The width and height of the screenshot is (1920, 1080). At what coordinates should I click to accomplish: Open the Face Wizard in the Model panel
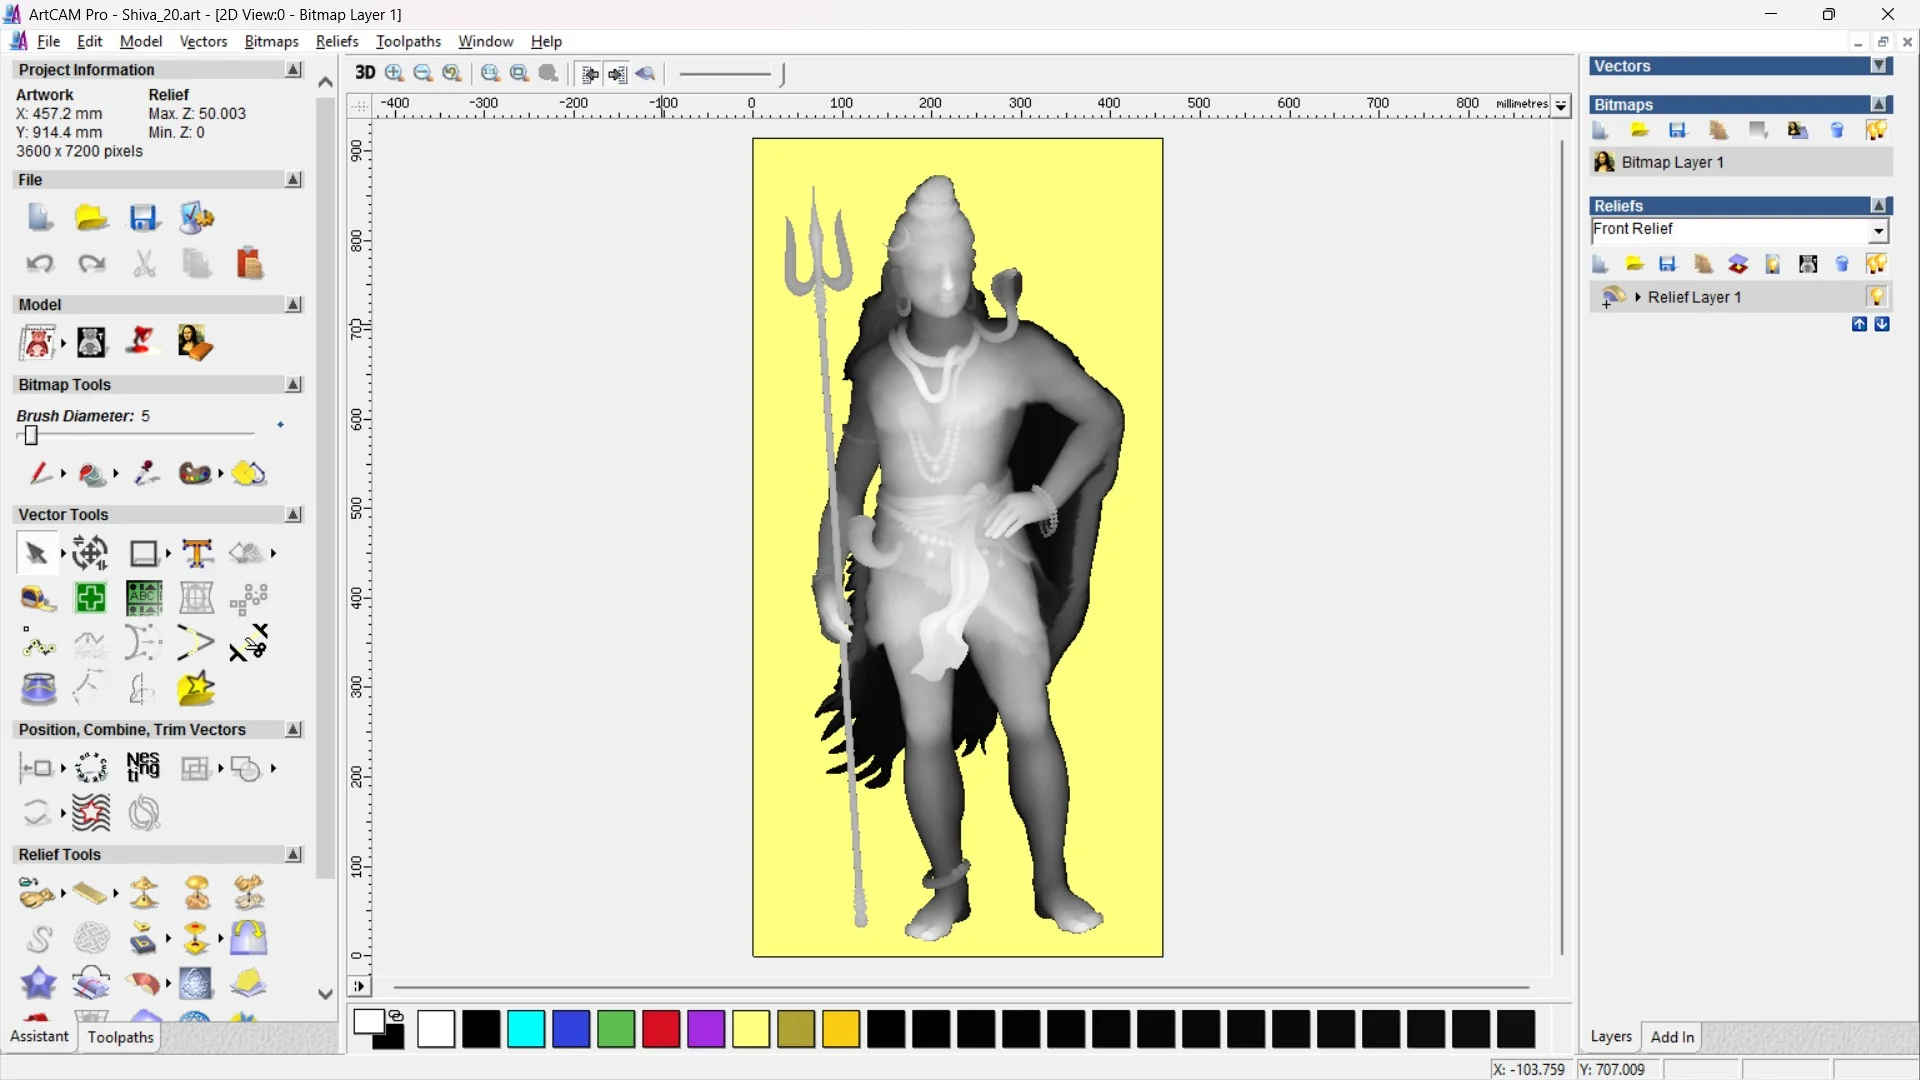tap(196, 342)
